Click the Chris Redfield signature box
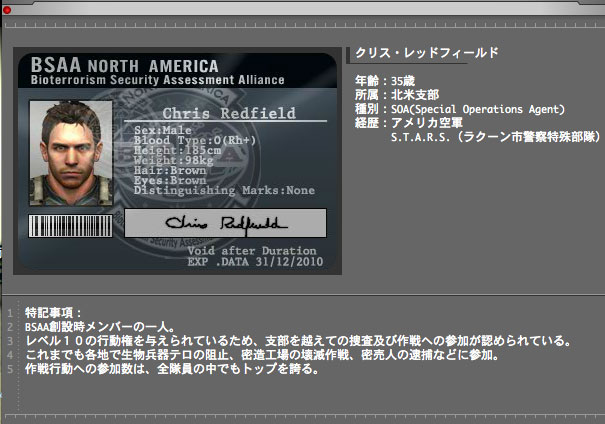 pos(225,223)
